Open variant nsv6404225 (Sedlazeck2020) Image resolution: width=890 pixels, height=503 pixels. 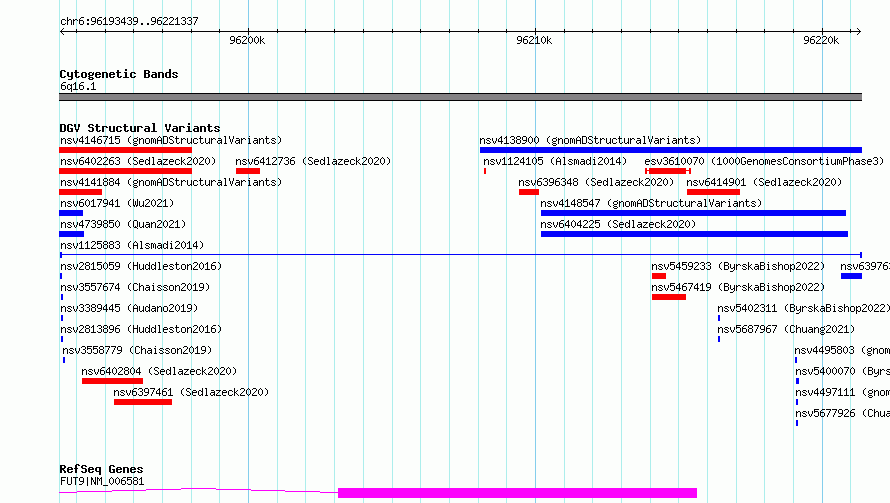(x=618, y=224)
